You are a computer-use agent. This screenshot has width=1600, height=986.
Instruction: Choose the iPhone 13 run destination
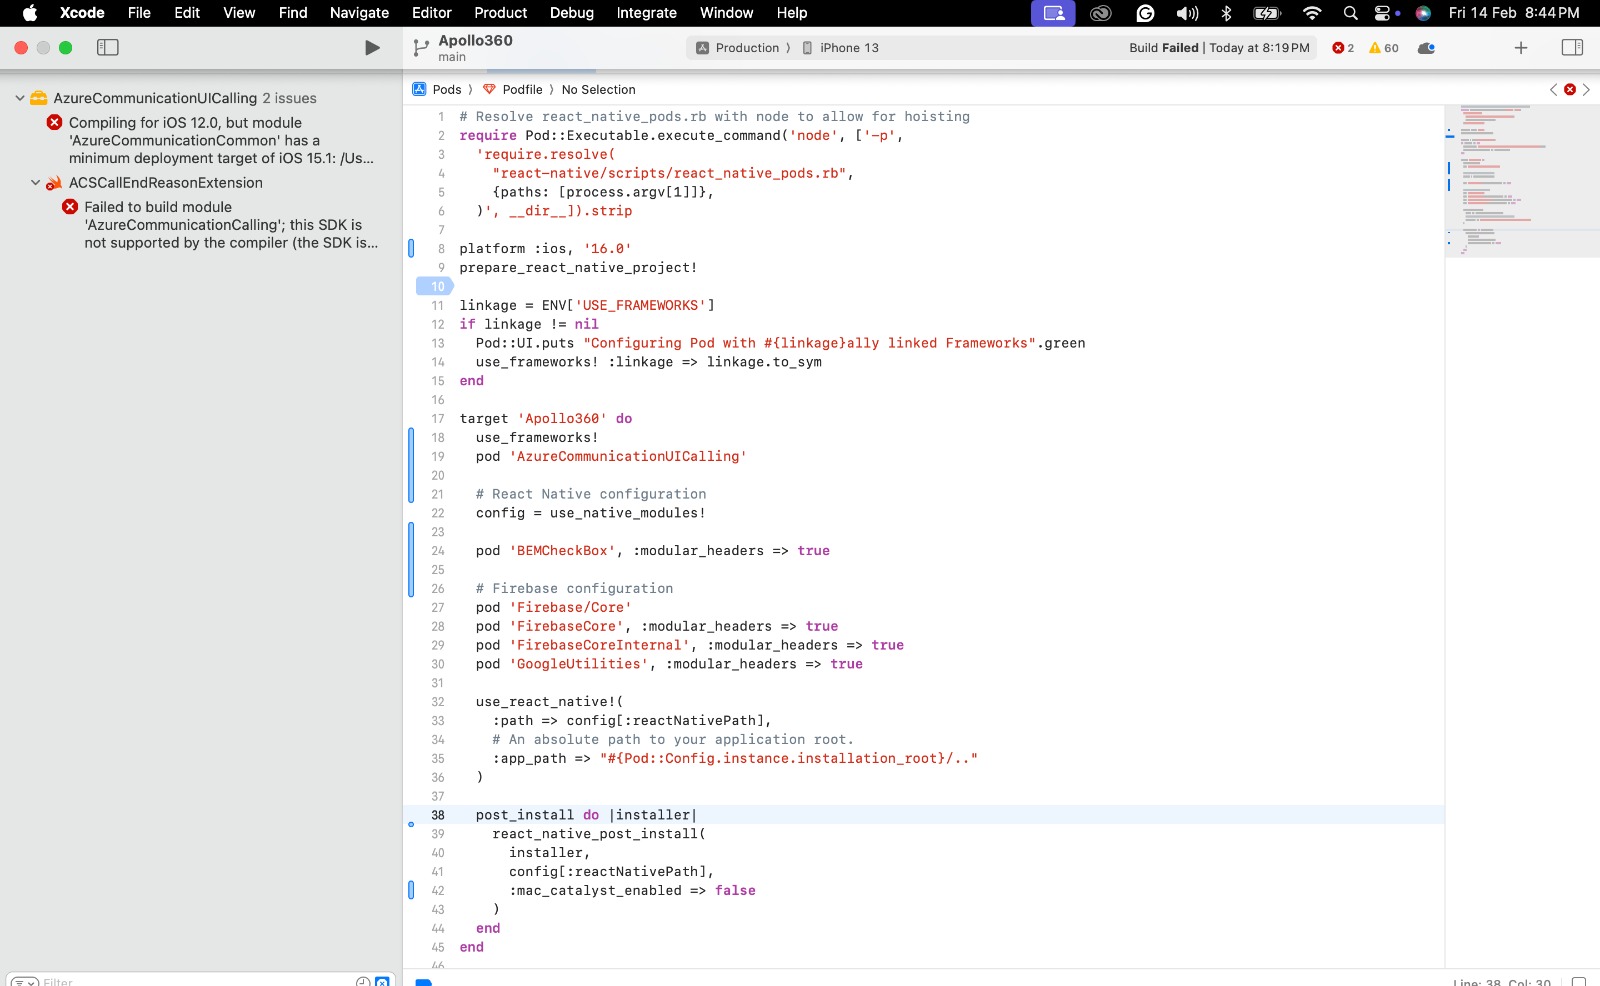point(840,48)
